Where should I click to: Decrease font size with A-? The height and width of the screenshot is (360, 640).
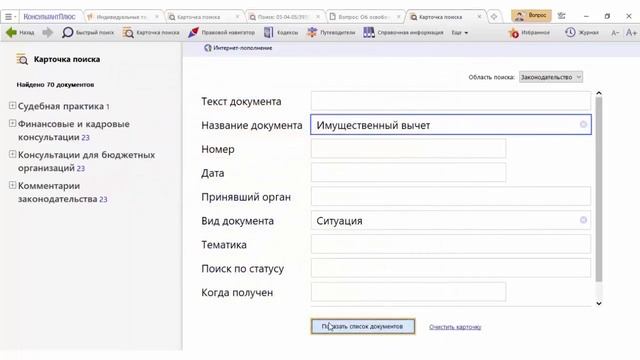coord(615,33)
